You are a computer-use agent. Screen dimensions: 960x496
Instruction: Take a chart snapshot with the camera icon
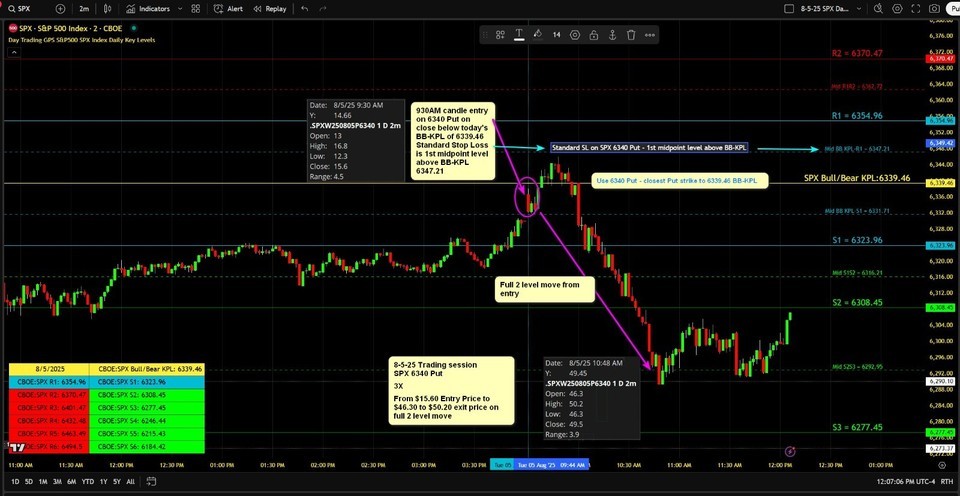(934, 9)
